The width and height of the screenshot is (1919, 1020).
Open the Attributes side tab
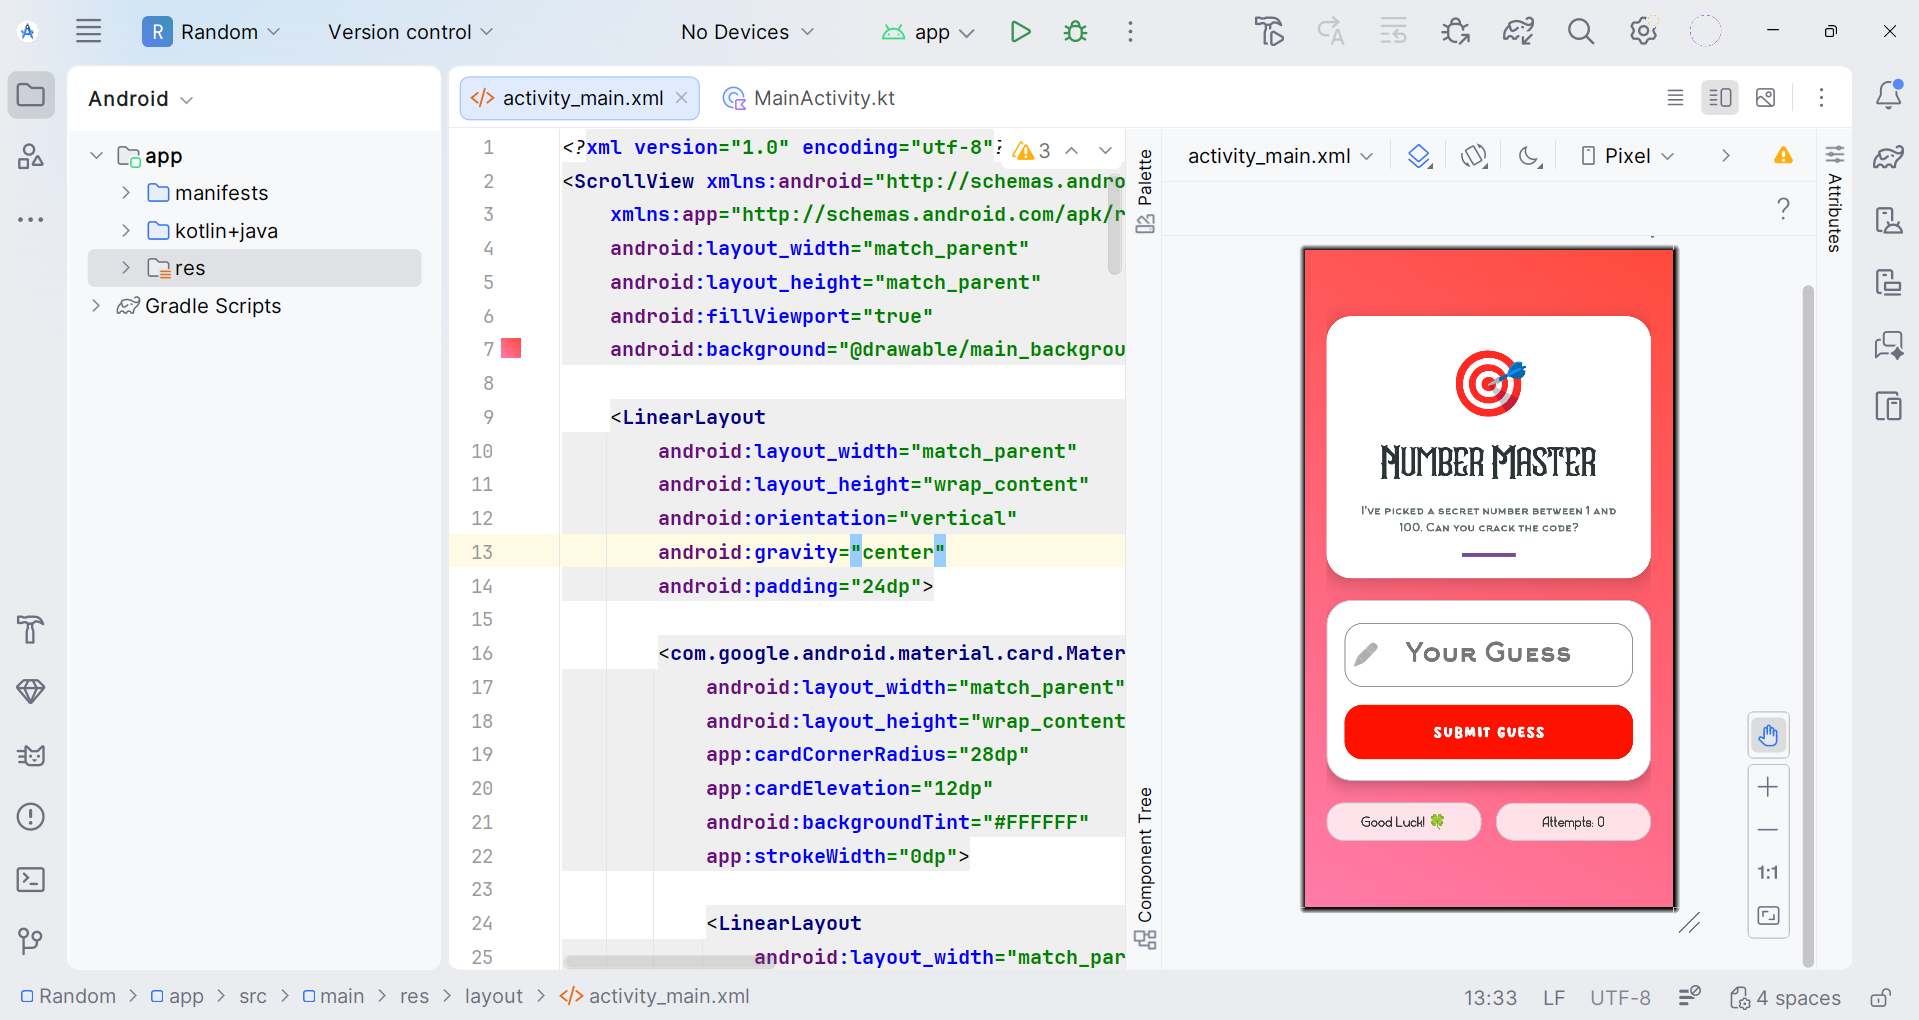click(1835, 198)
